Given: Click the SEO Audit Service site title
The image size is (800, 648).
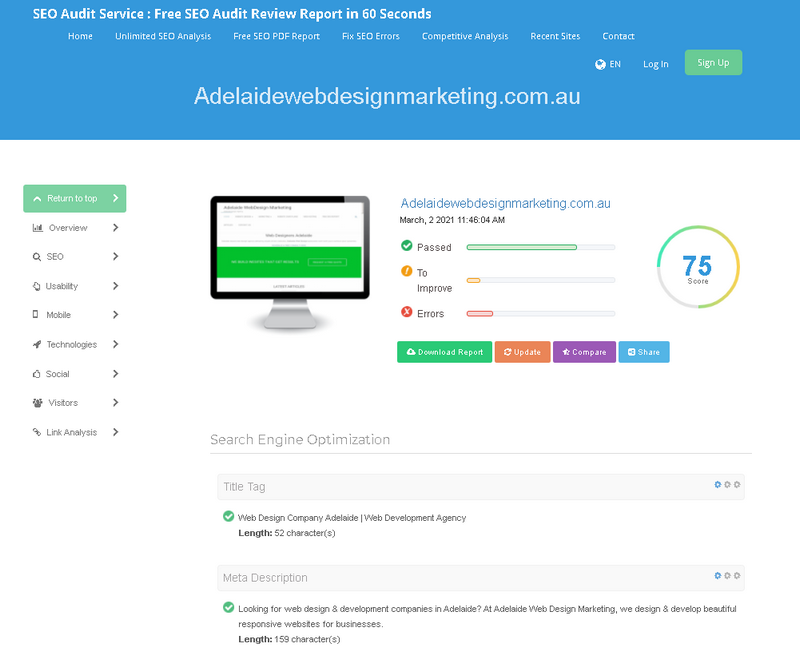Looking at the screenshot, I should (x=232, y=14).
